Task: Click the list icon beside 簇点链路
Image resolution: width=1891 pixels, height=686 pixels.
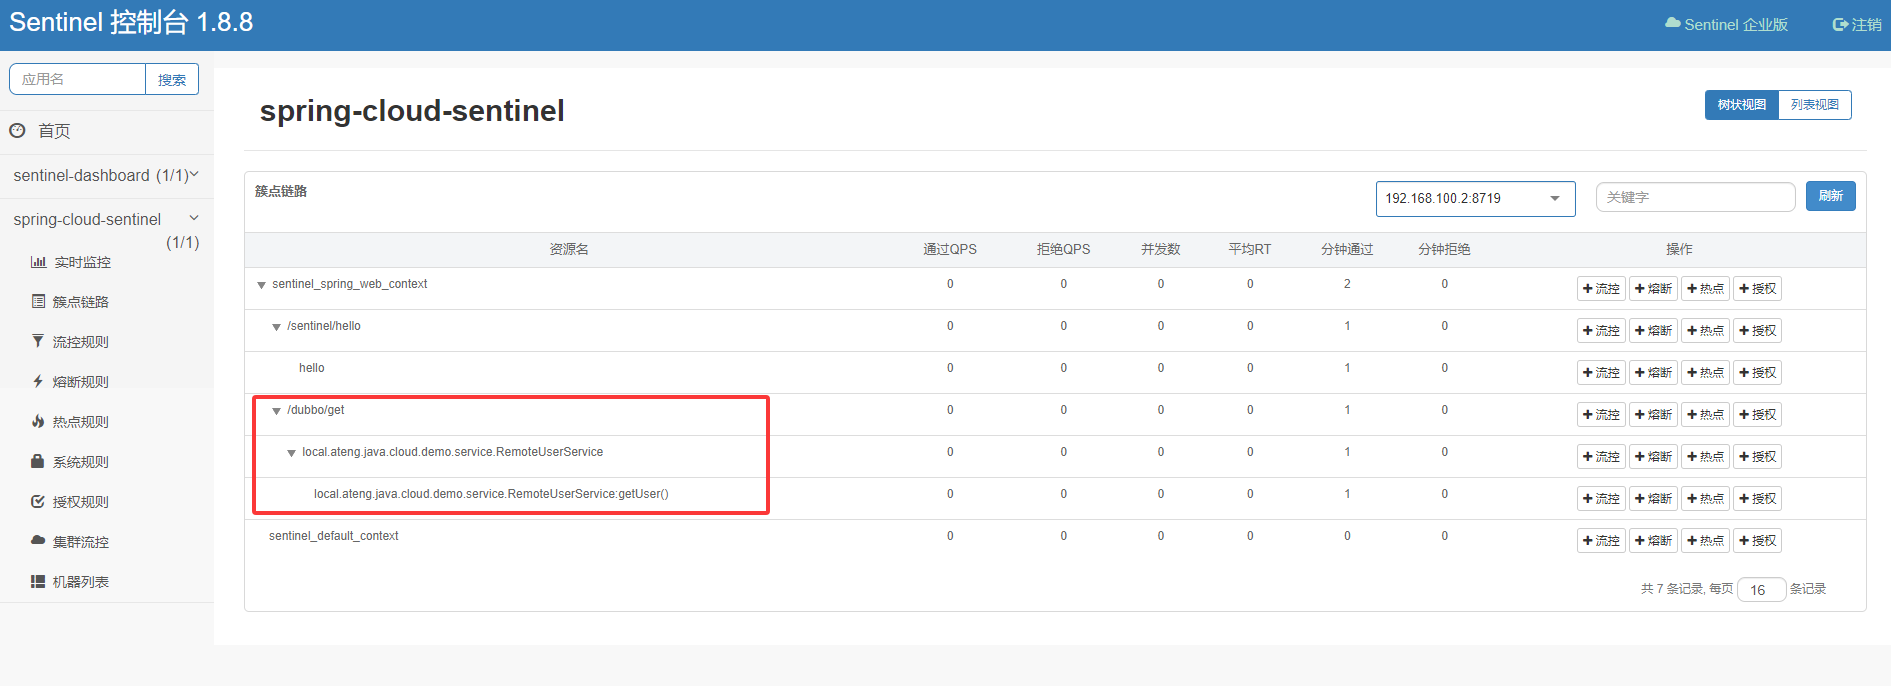Action: pyautogui.click(x=38, y=301)
